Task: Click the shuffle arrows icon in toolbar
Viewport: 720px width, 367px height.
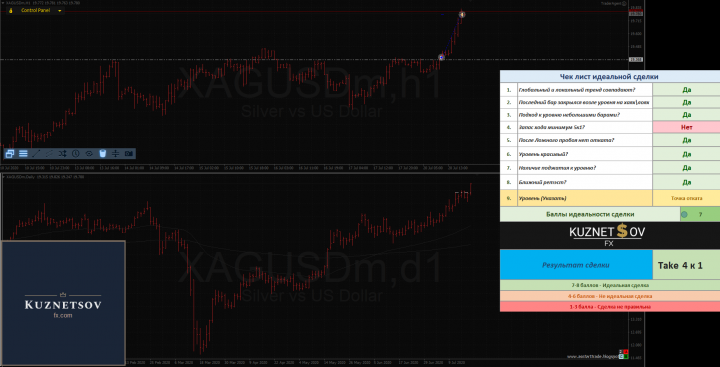Action: click(63, 153)
